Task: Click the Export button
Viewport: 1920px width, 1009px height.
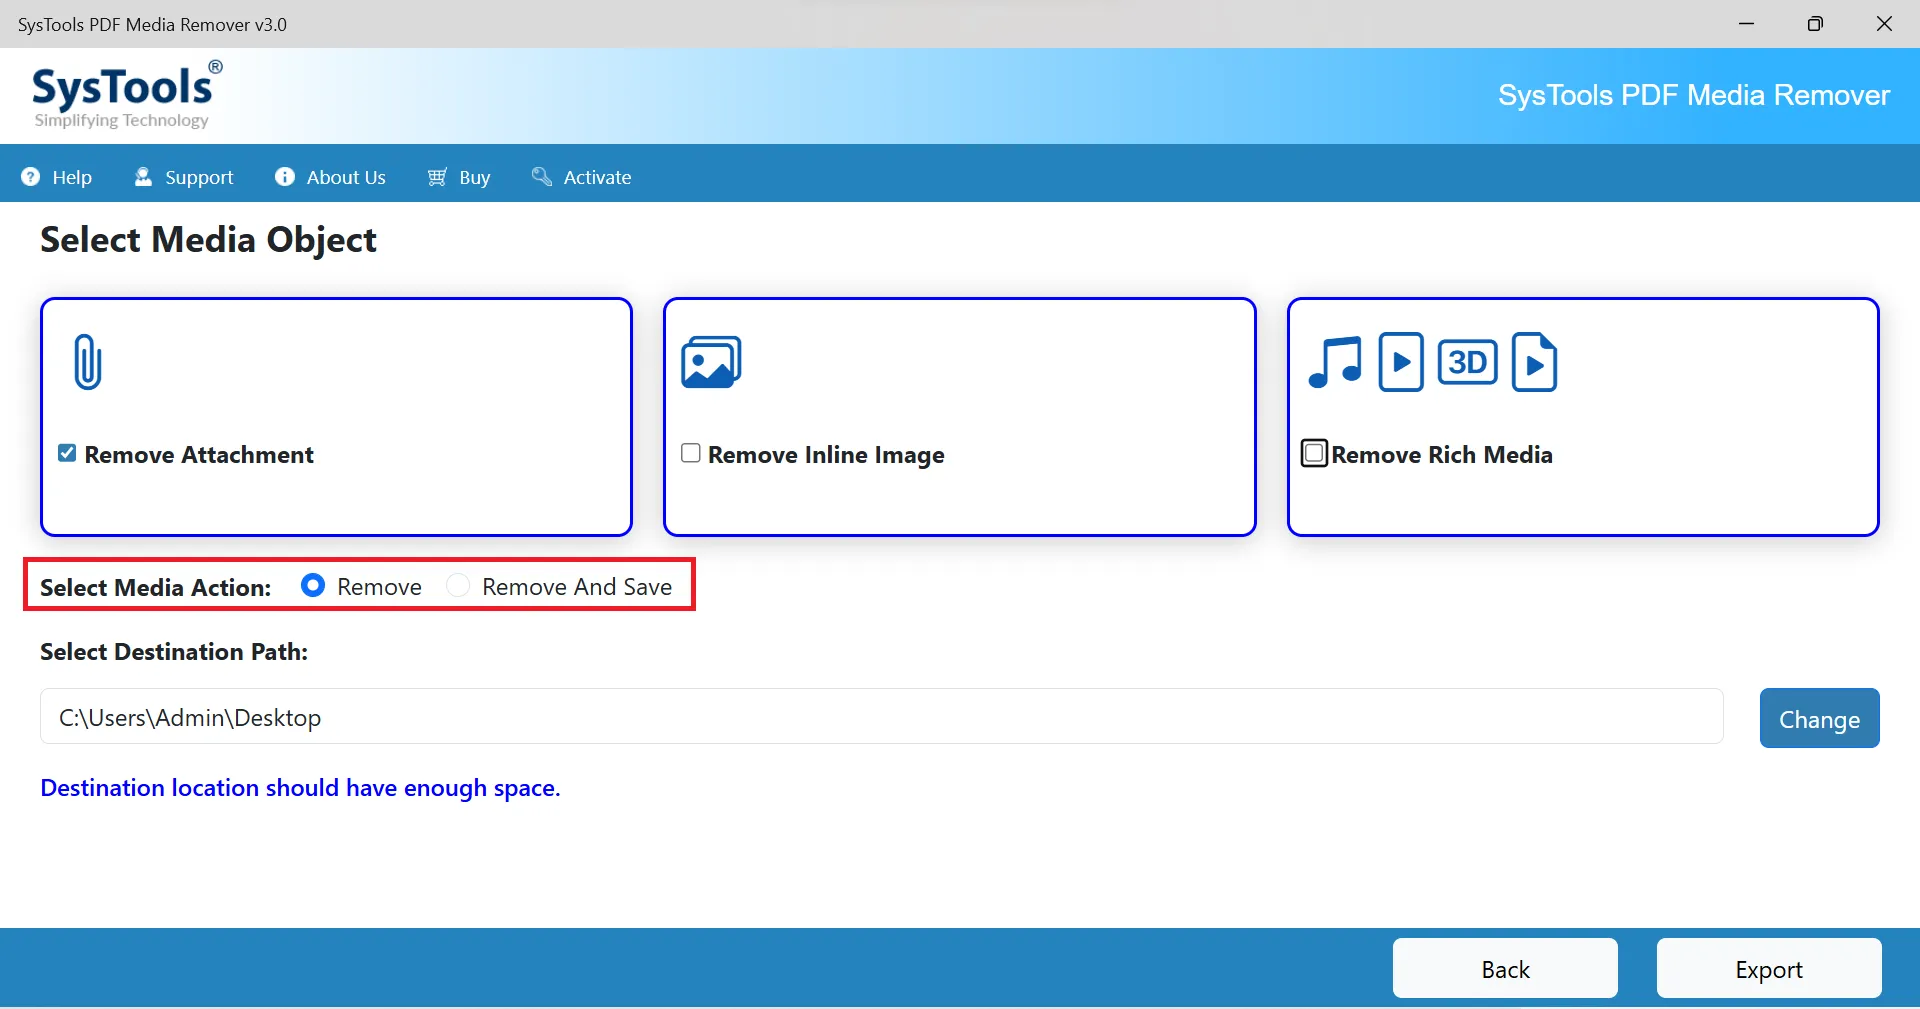Action: coord(1769,968)
